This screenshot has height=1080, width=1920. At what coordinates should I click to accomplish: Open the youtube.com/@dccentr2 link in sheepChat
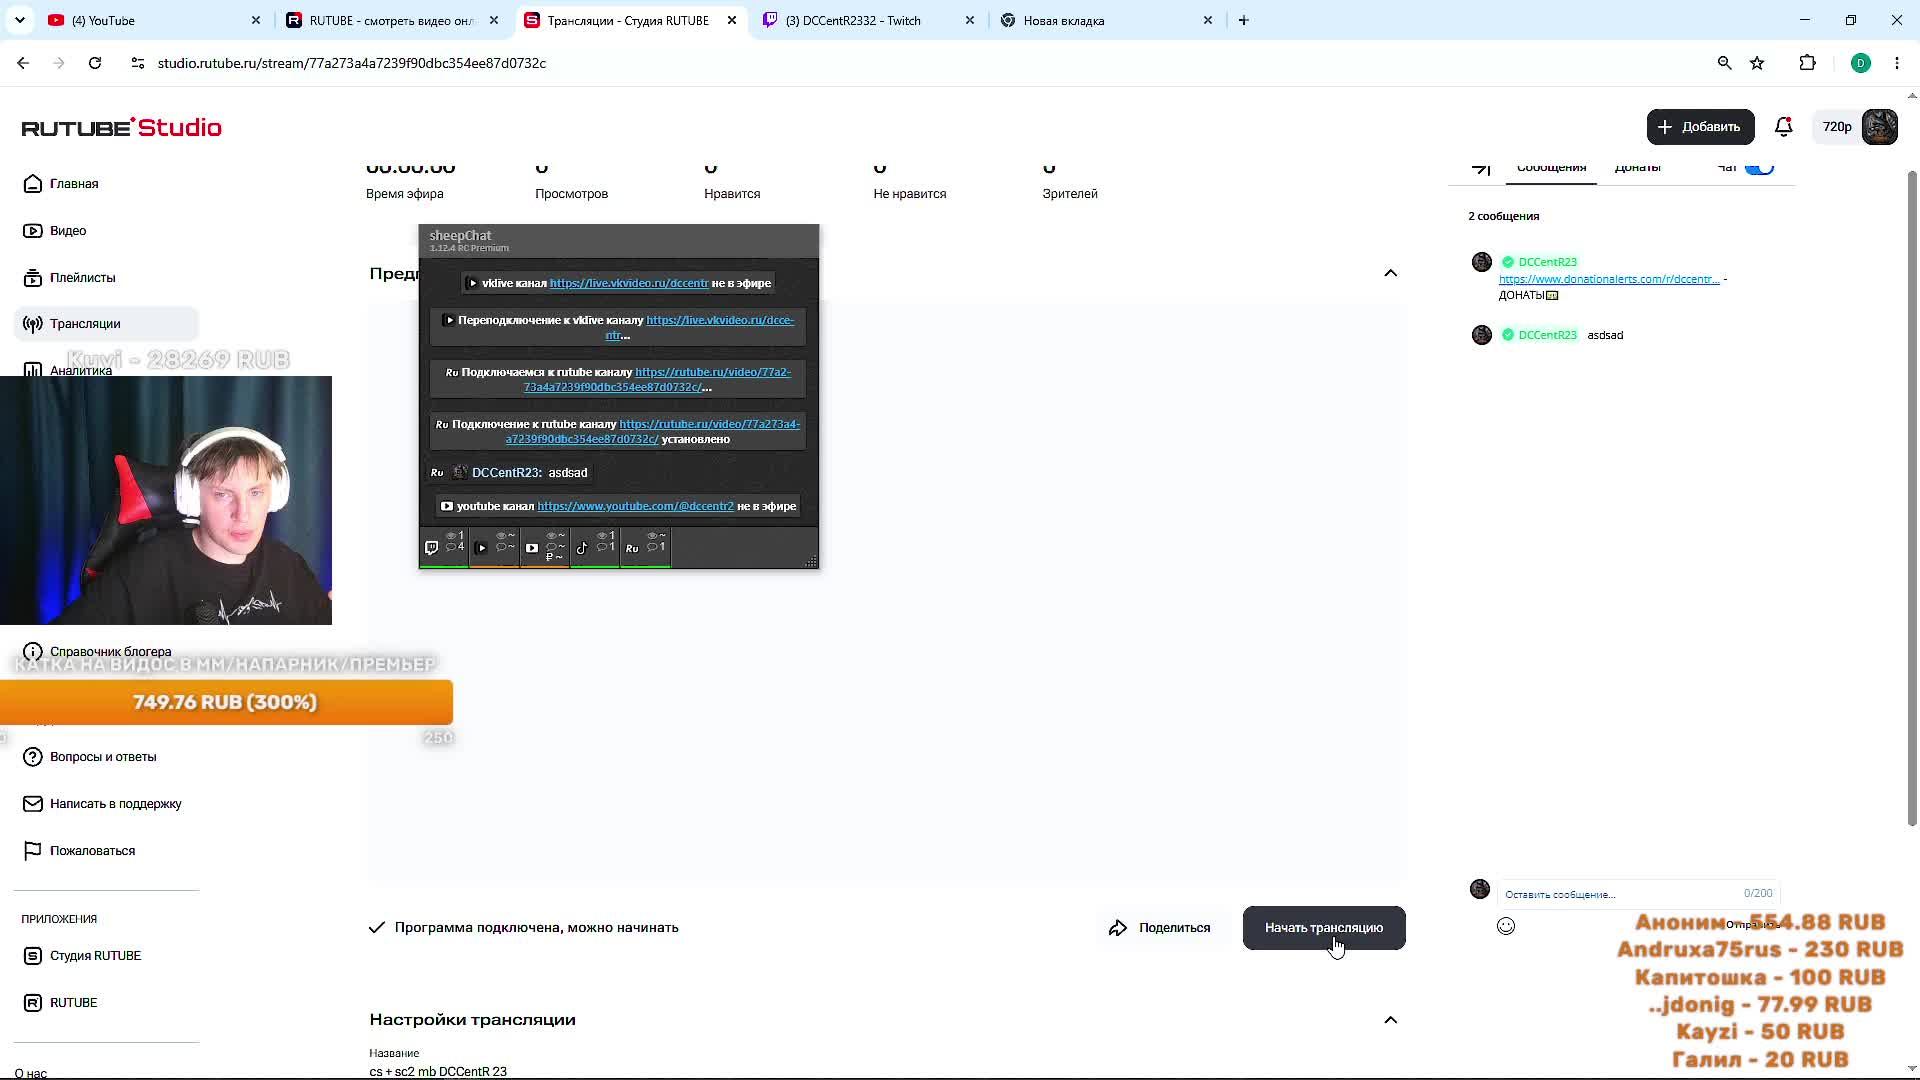(x=635, y=506)
